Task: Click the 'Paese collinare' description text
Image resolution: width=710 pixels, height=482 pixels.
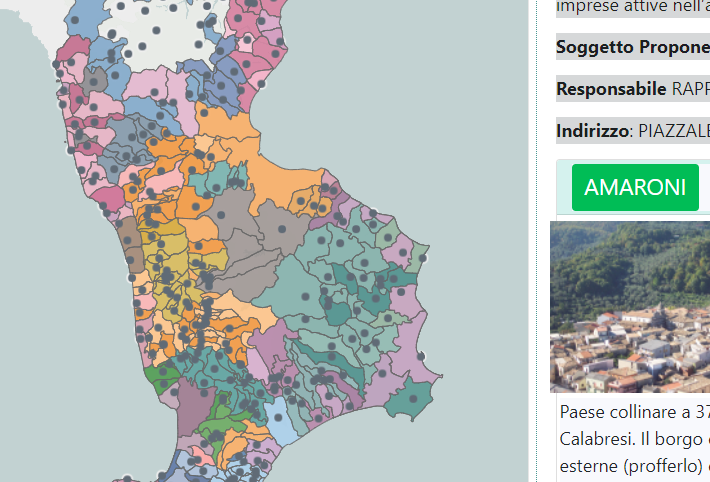Action: click(x=635, y=412)
